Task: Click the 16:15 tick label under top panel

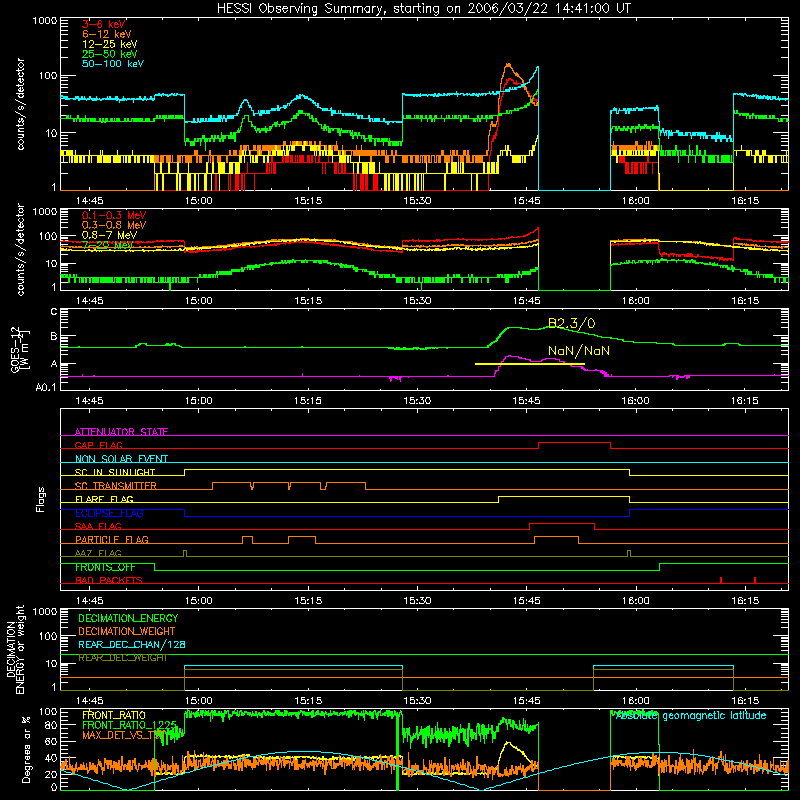Action: tap(745, 201)
